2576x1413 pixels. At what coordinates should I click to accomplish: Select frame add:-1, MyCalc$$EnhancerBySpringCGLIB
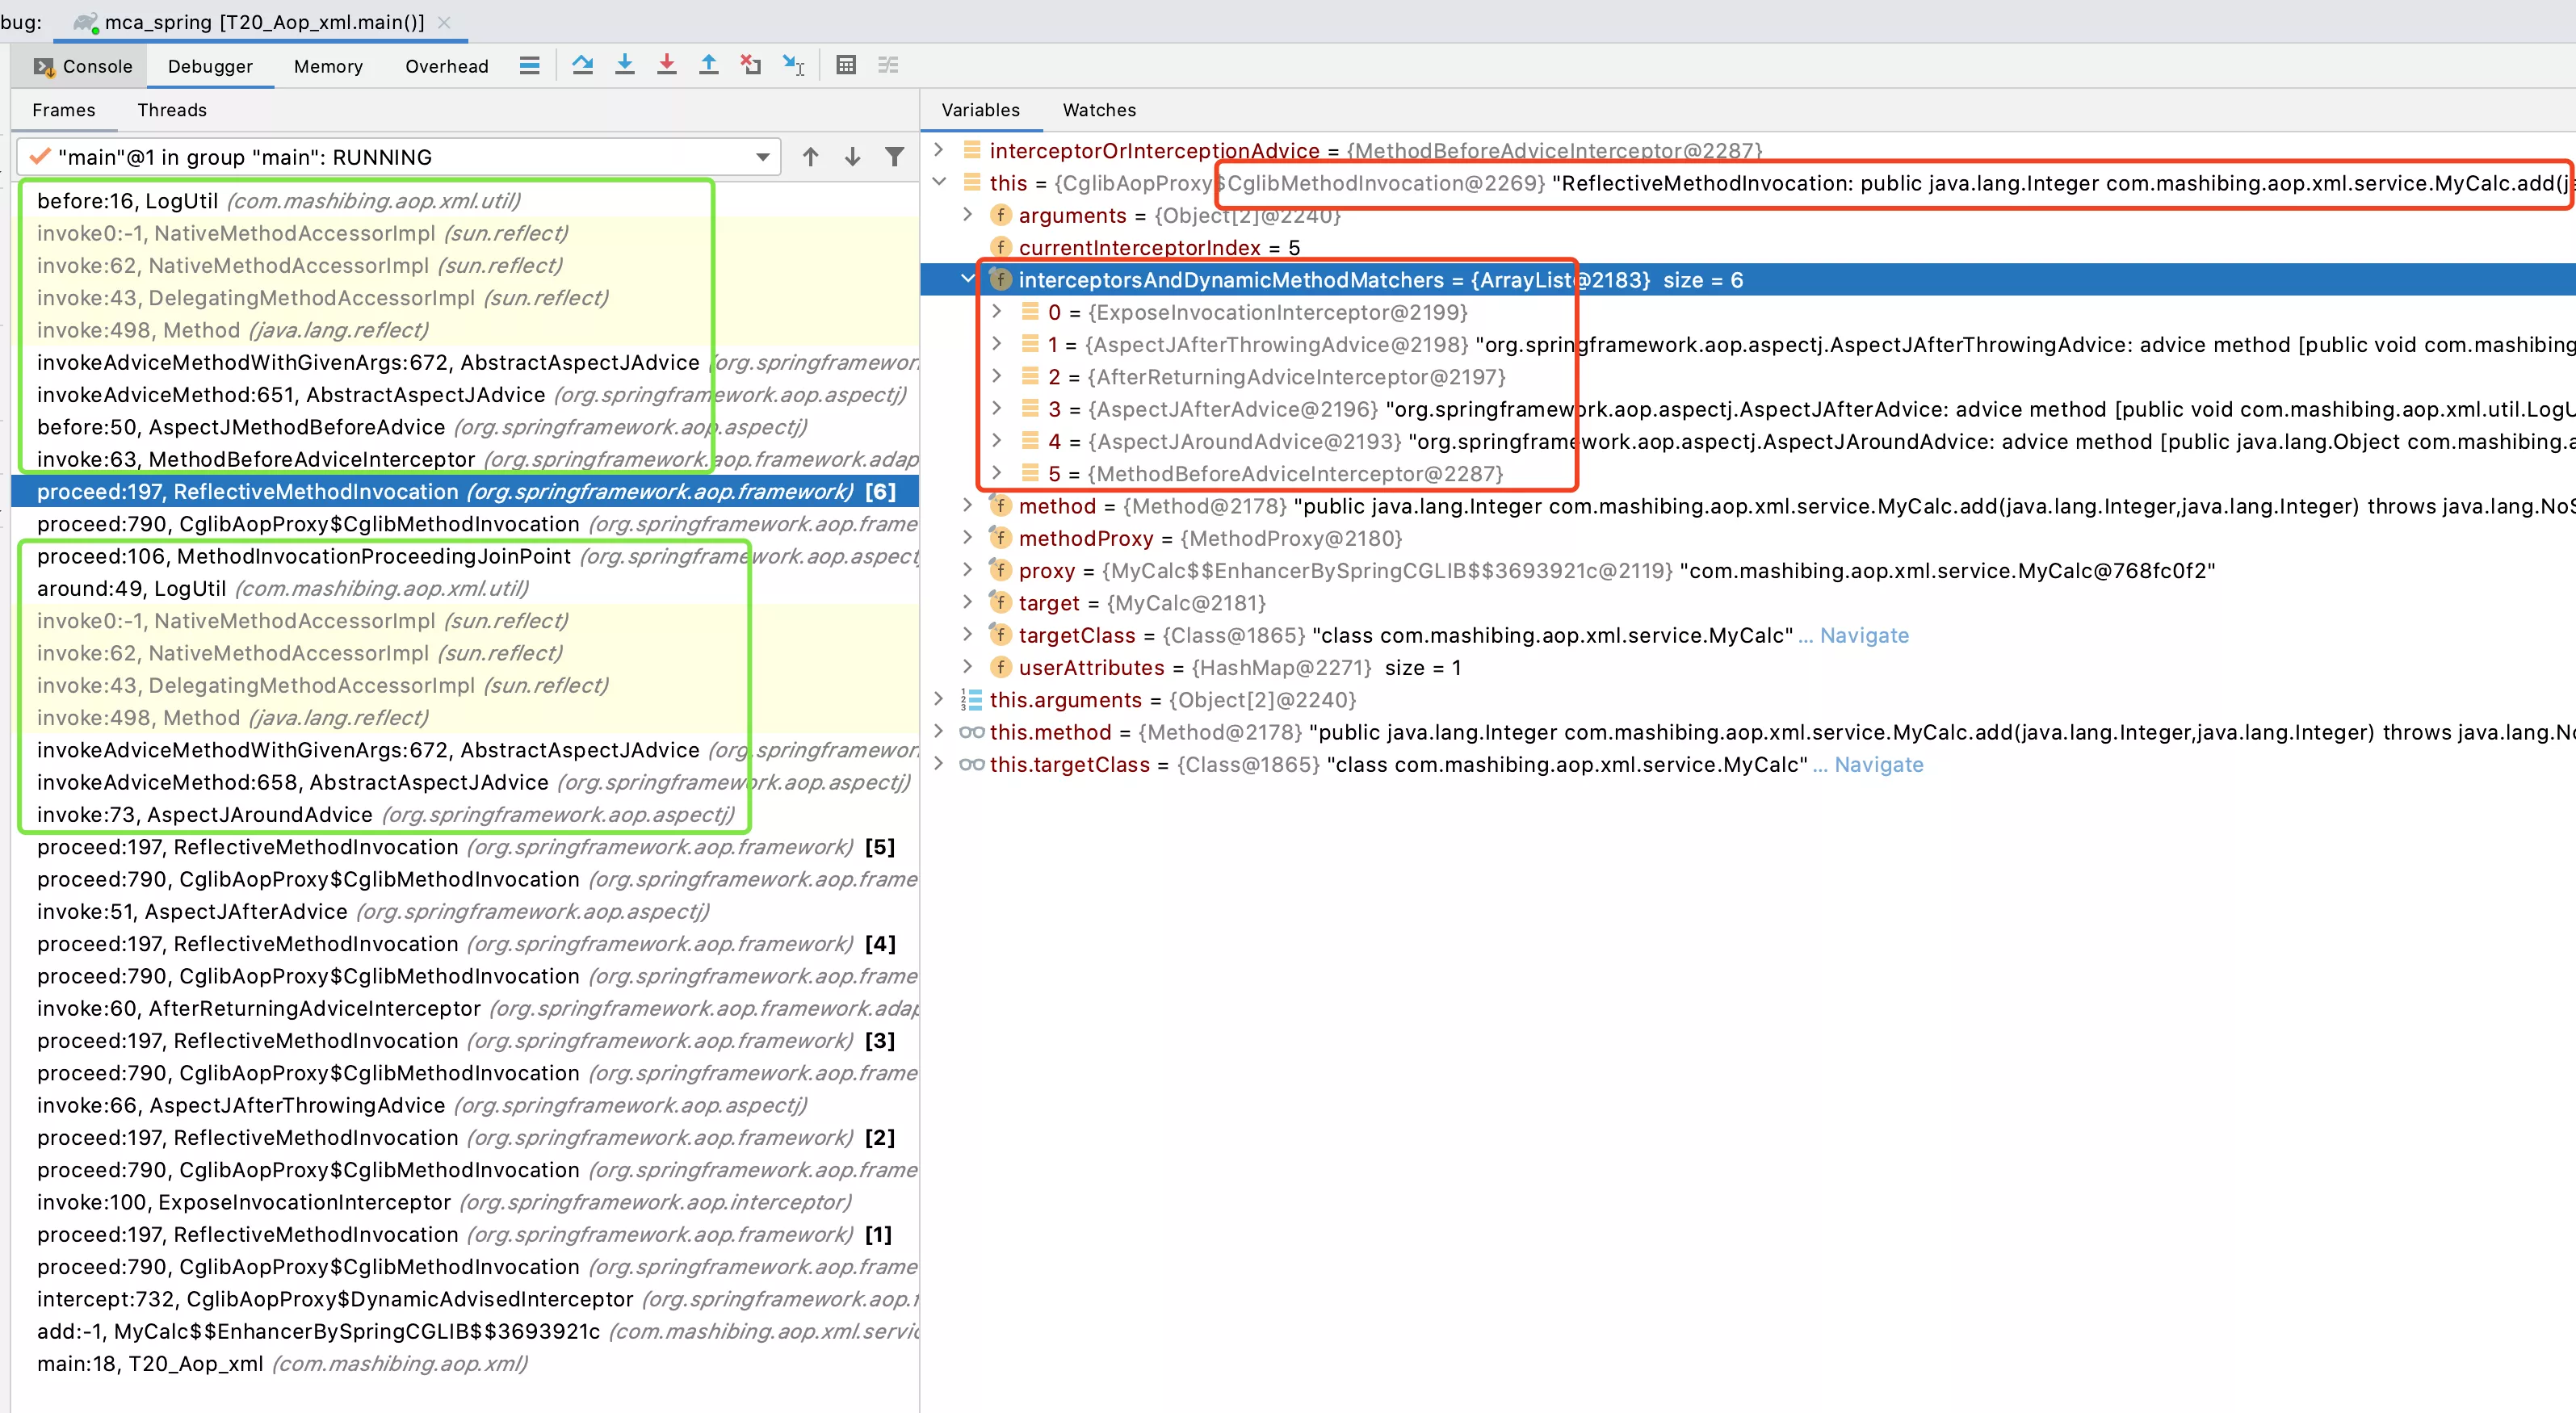[465, 1331]
